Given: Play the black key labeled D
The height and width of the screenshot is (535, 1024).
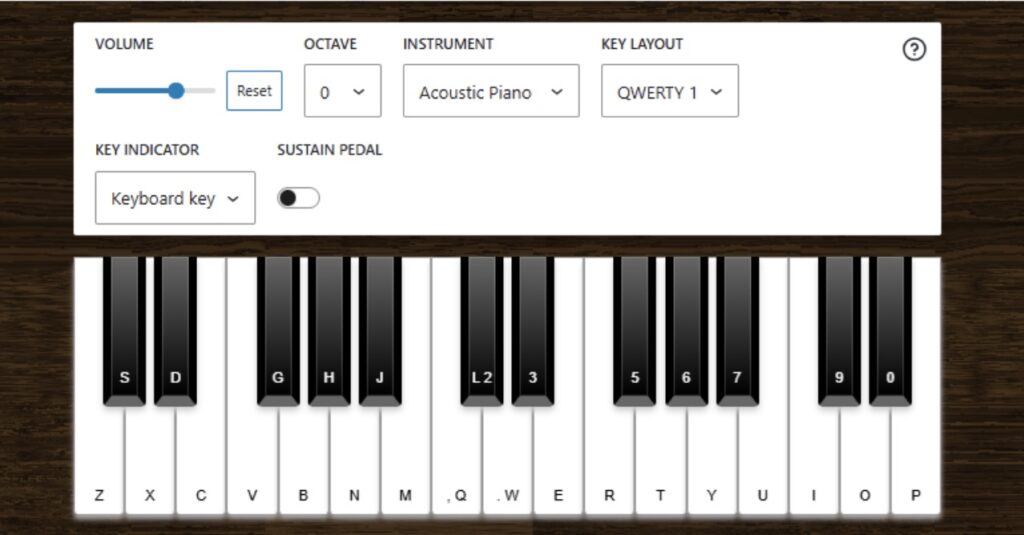Looking at the screenshot, I should click(x=175, y=330).
